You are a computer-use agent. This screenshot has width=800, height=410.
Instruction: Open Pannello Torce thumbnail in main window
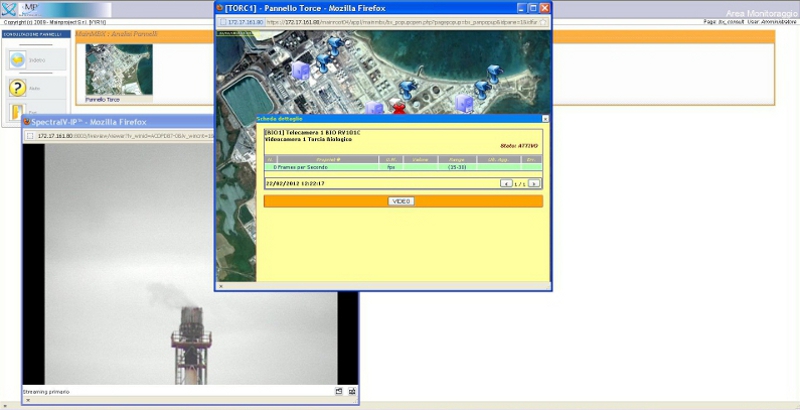pyautogui.click(x=119, y=70)
